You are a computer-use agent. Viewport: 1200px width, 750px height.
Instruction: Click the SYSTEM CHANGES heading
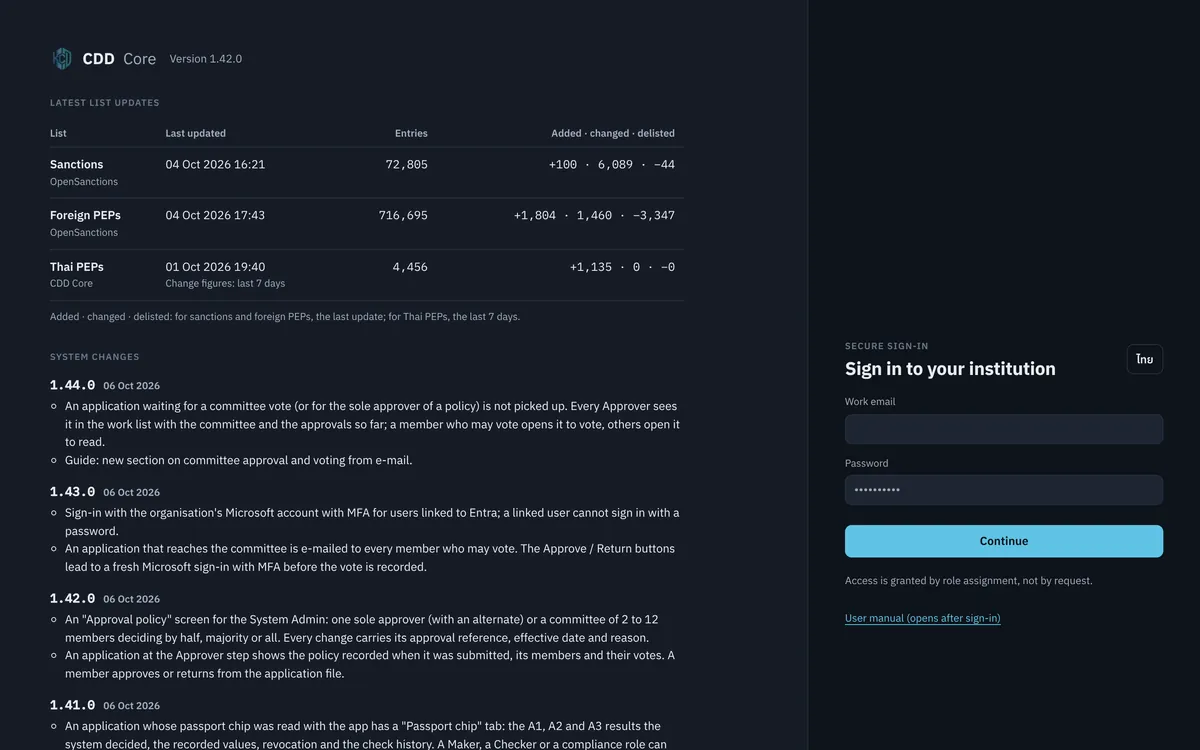coord(95,357)
